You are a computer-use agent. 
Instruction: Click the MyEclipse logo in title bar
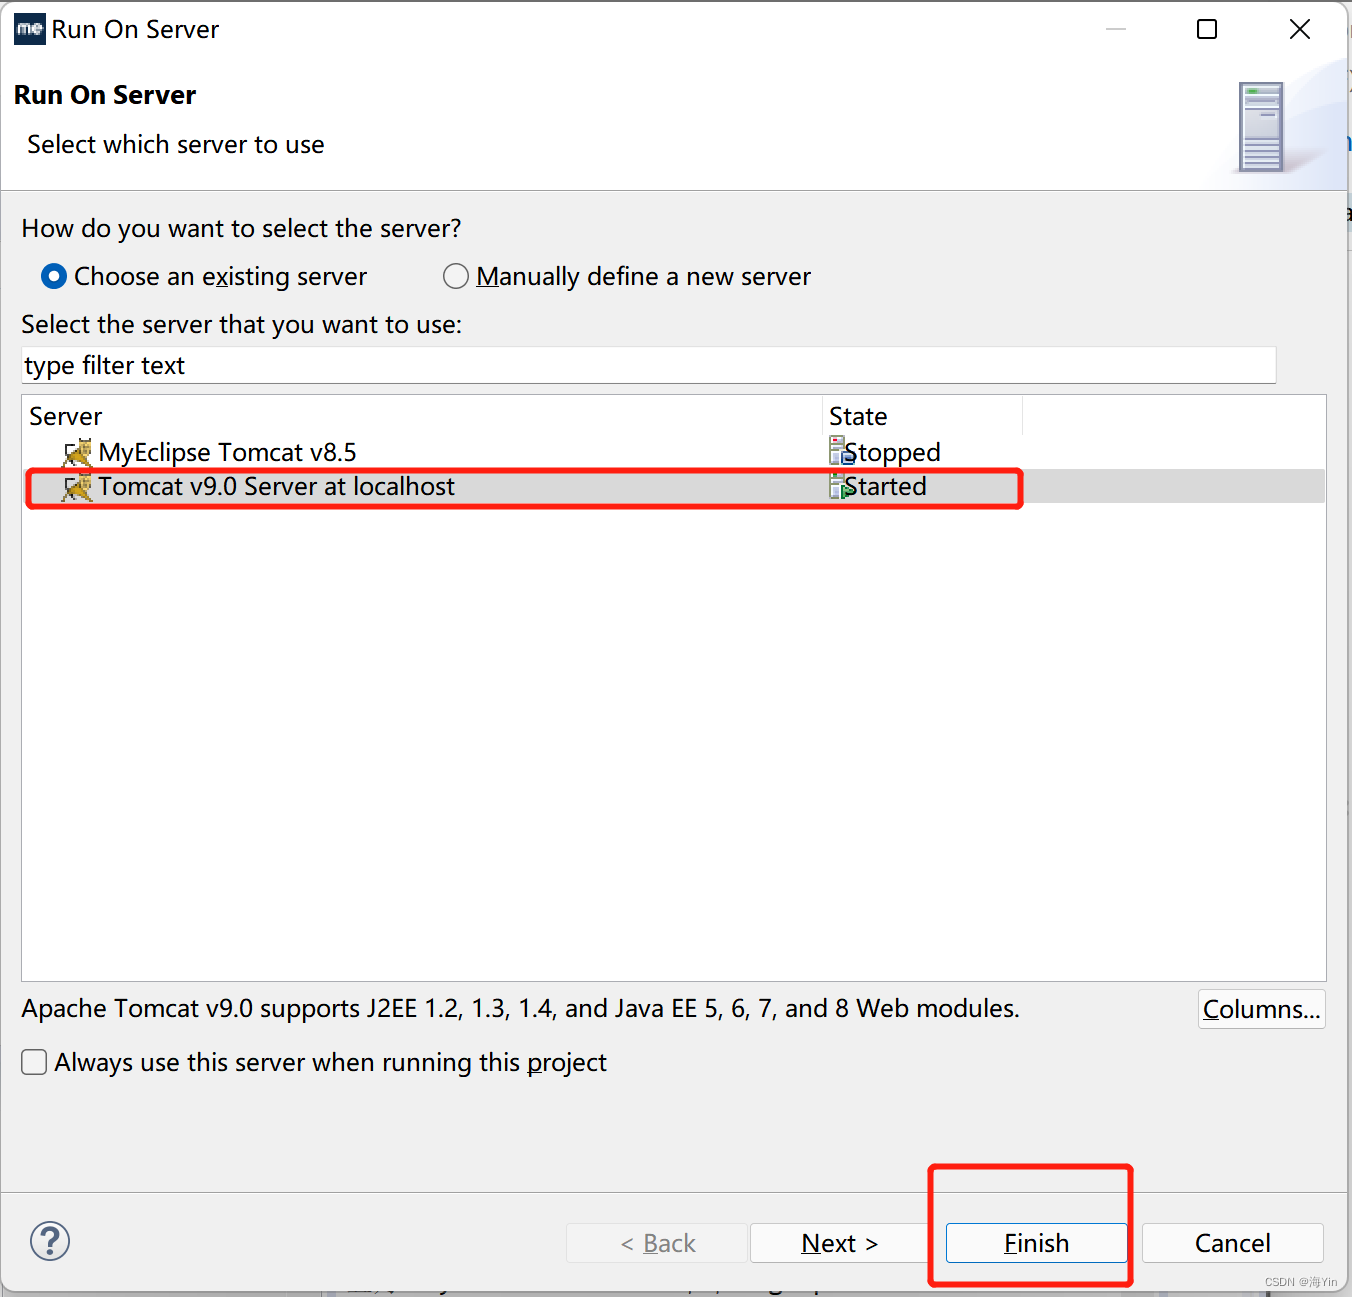tap(30, 29)
